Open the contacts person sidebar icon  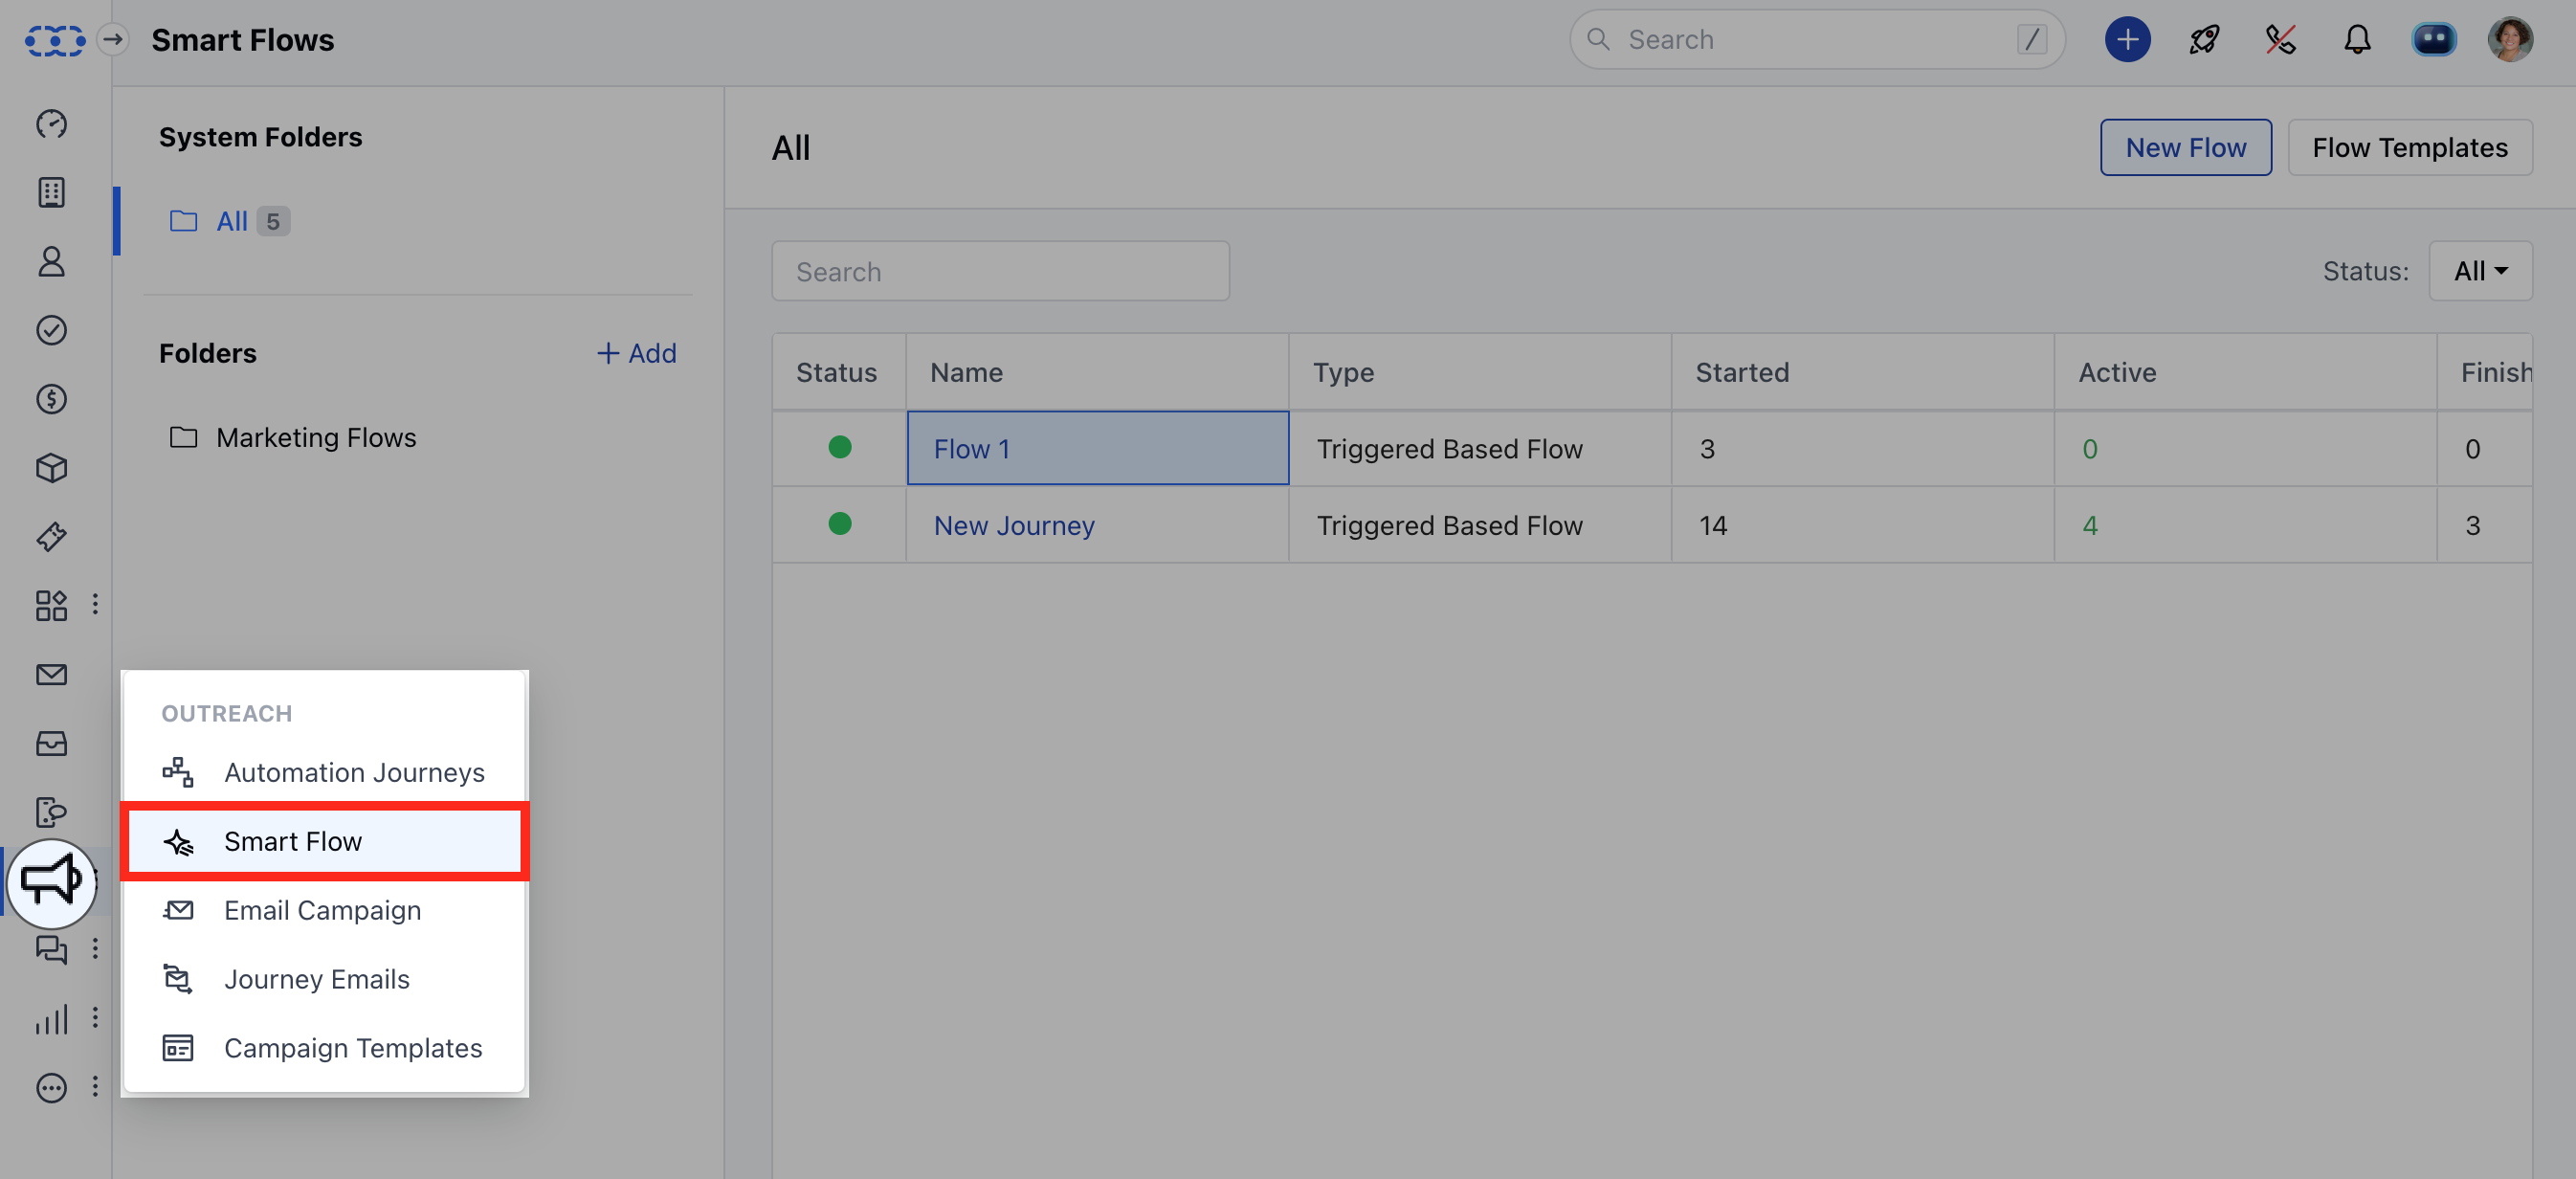pyautogui.click(x=52, y=261)
